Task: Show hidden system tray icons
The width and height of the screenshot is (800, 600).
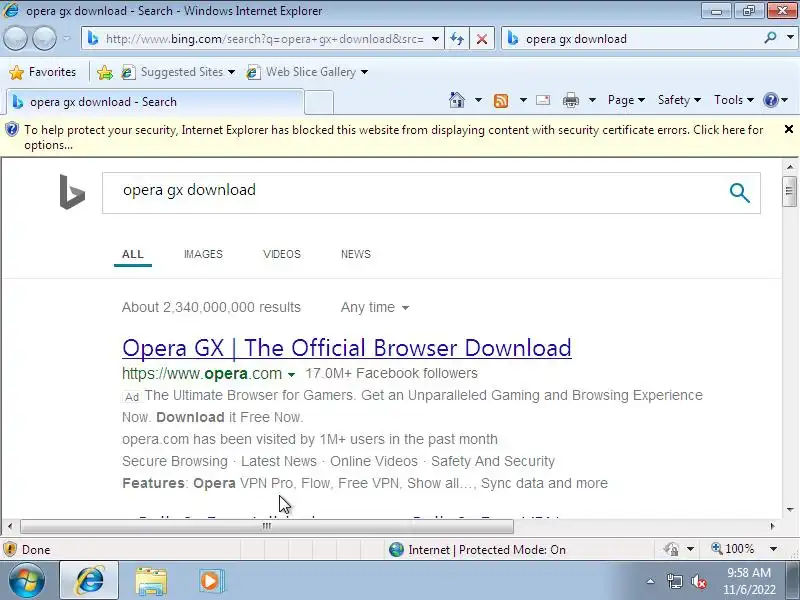Action: pyautogui.click(x=651, y=581)
